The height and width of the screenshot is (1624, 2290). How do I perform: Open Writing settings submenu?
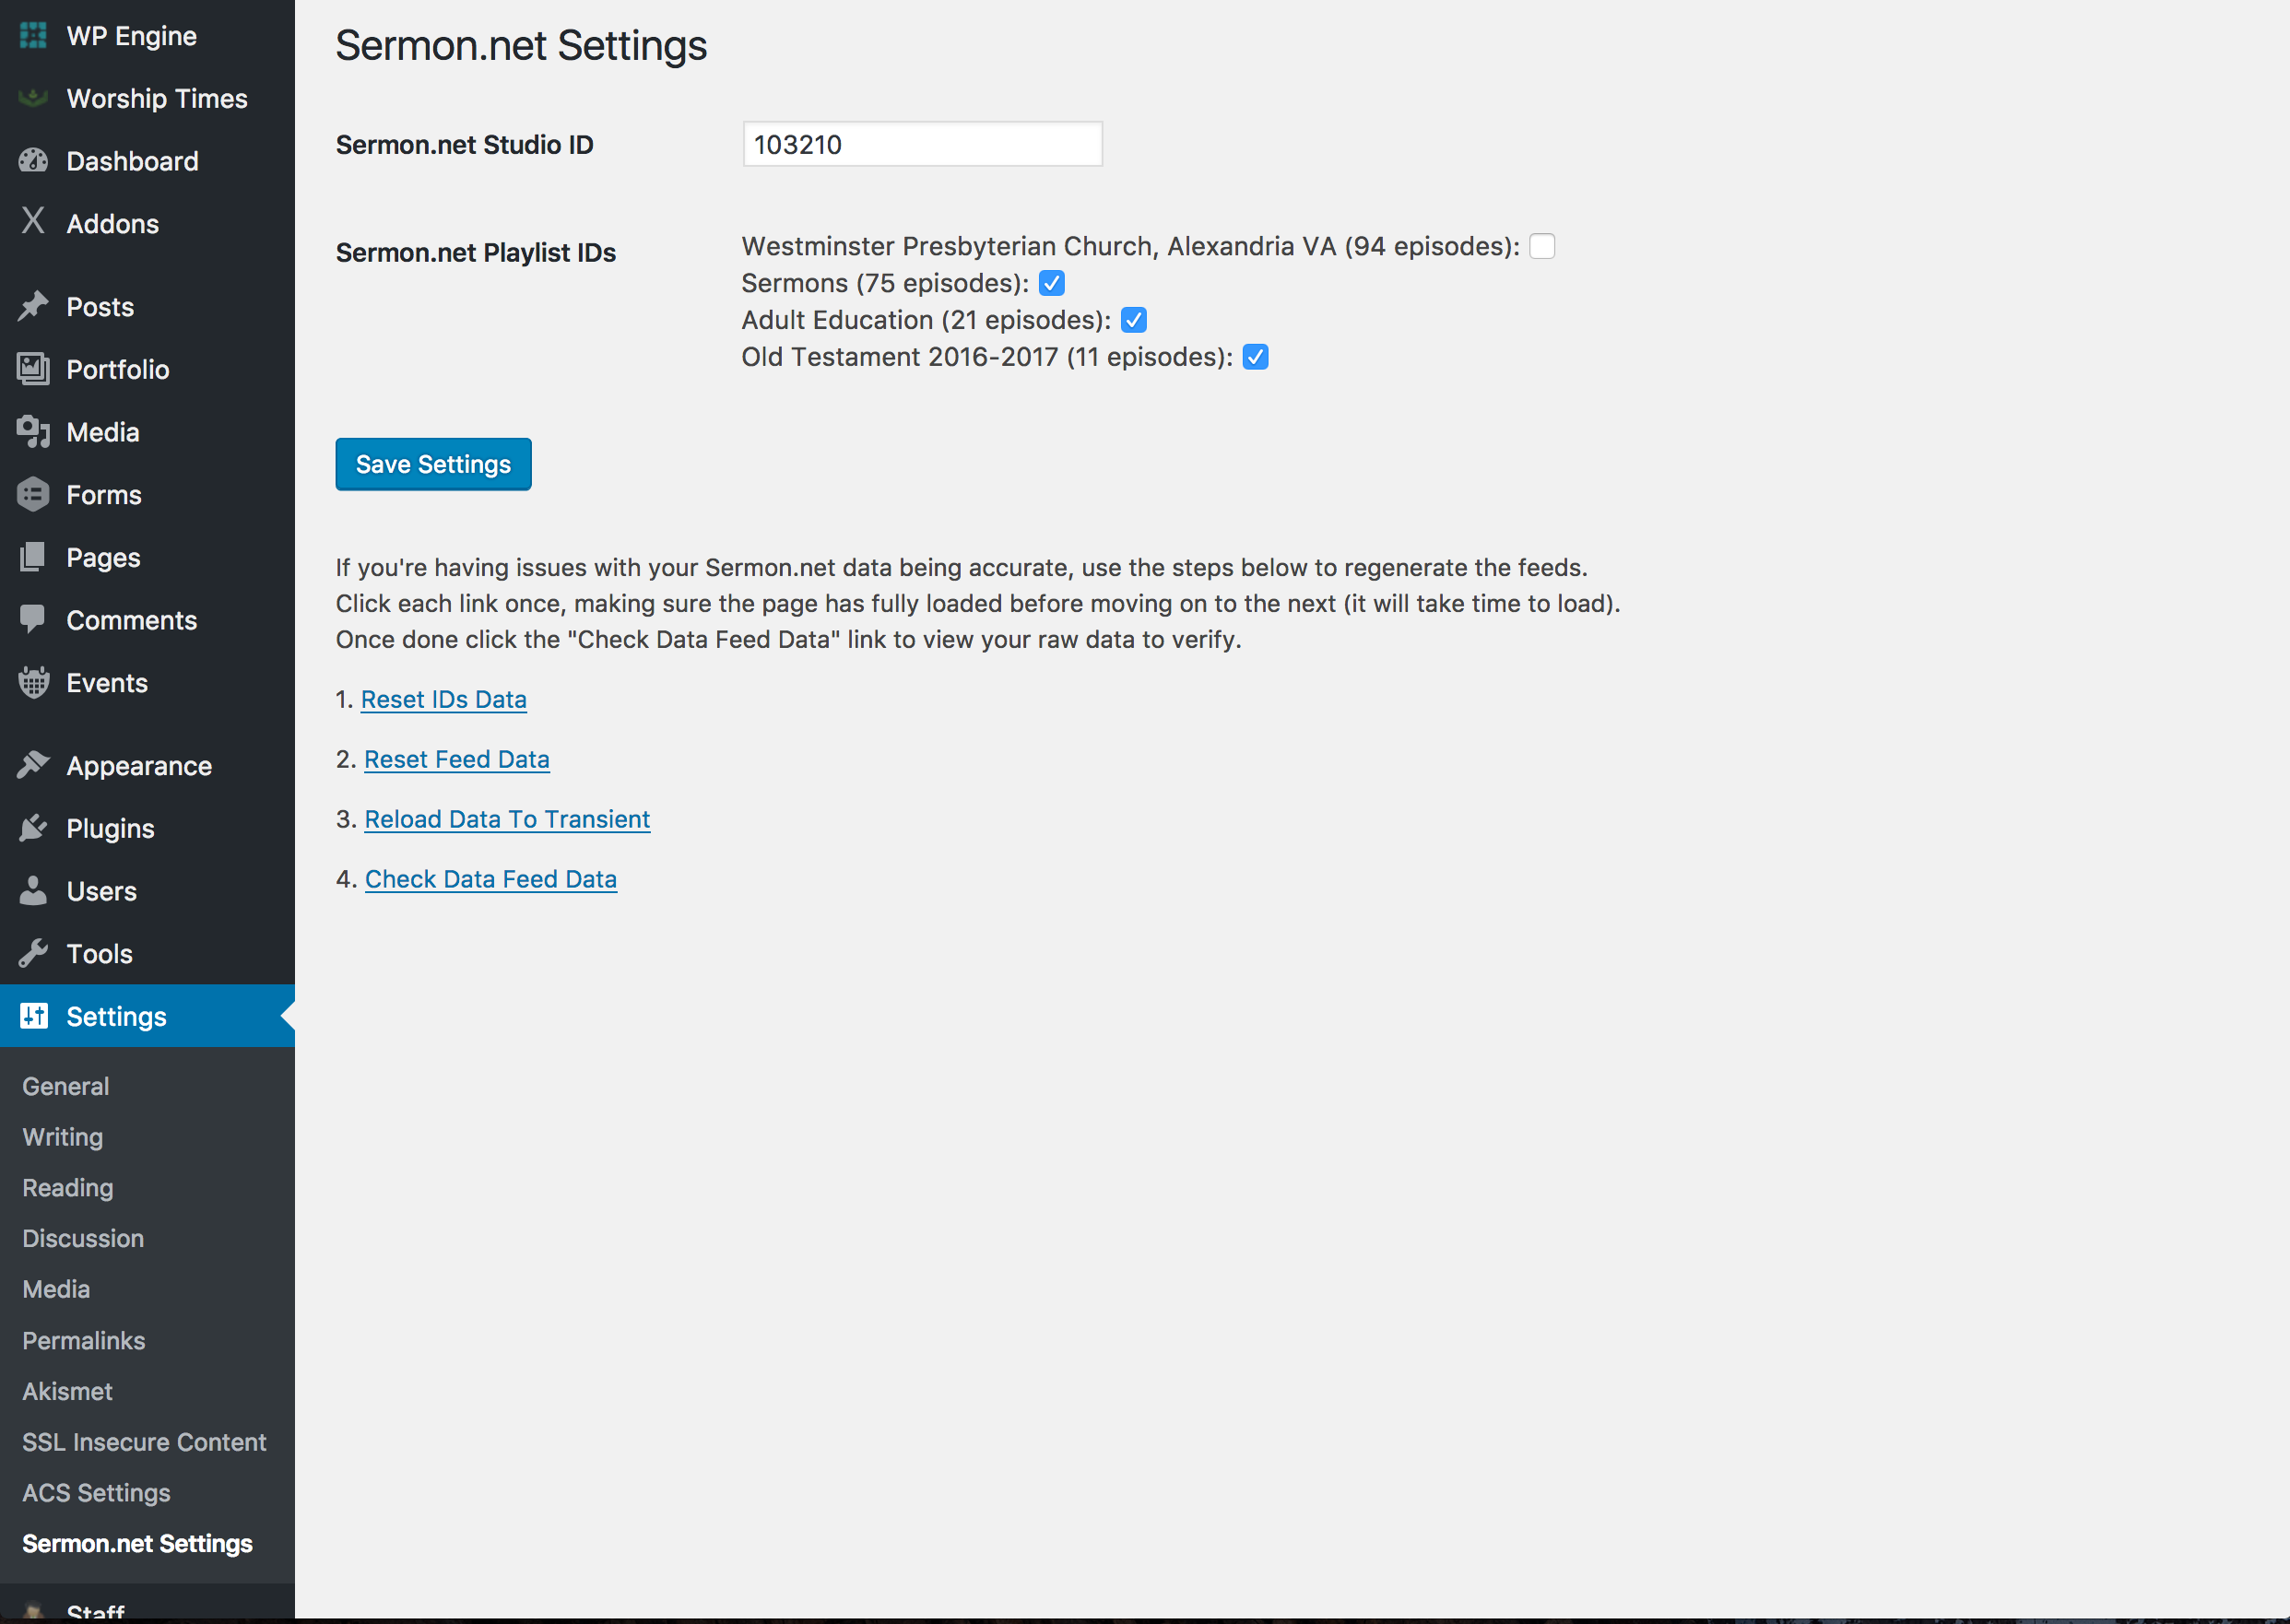pyautogui.click(x=63, y=1137)
